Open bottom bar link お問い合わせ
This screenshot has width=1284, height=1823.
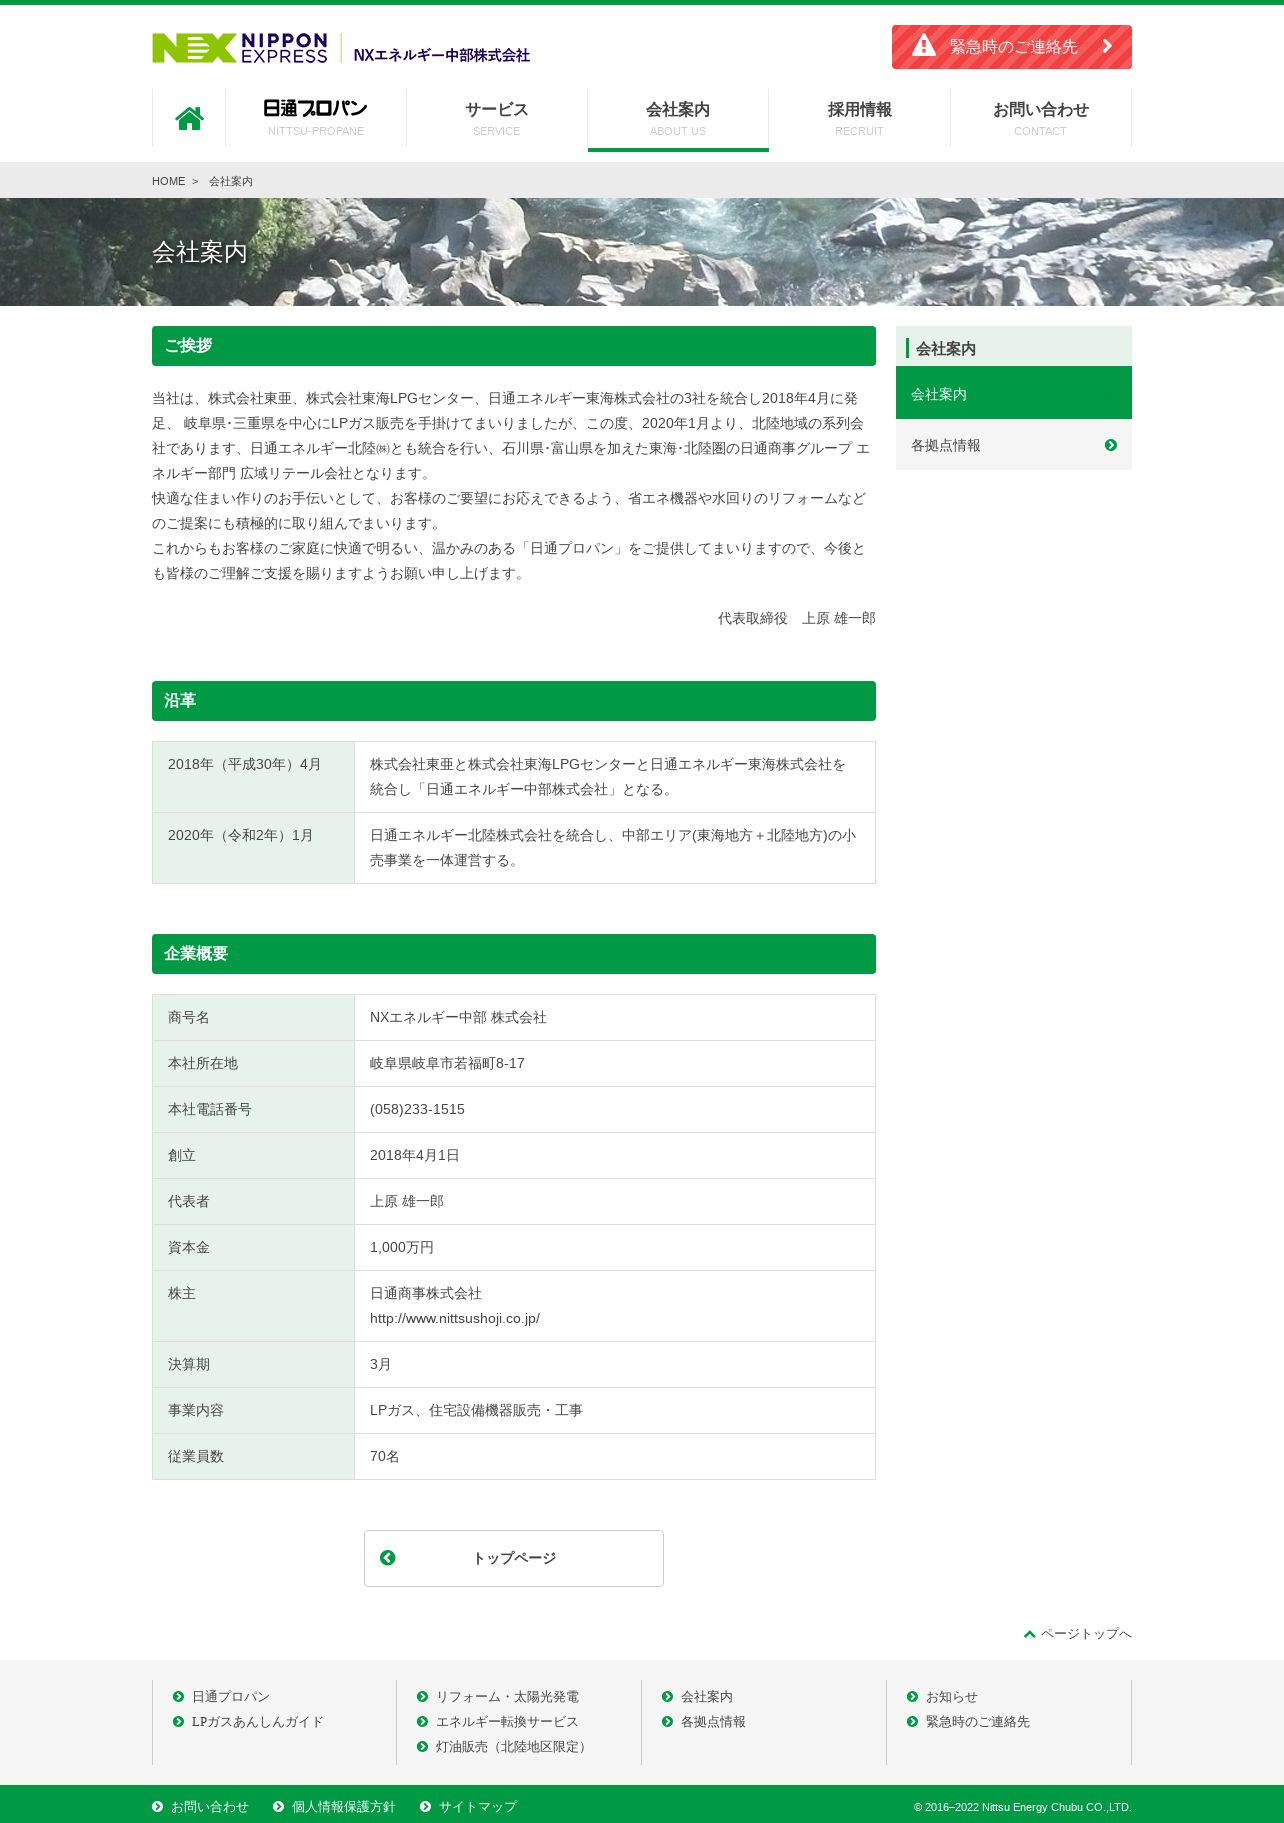point(209,1807)
